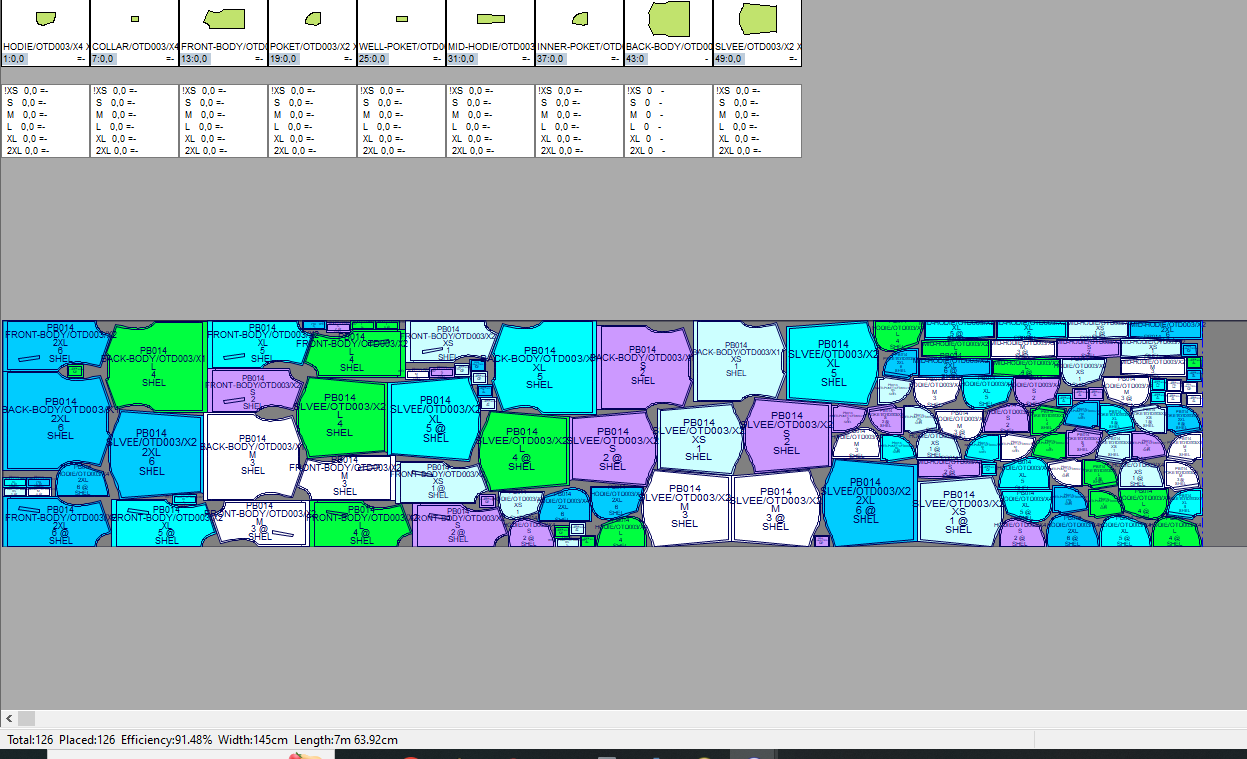Click the Efficiency readout in the status bar

(x=166, y=740)
